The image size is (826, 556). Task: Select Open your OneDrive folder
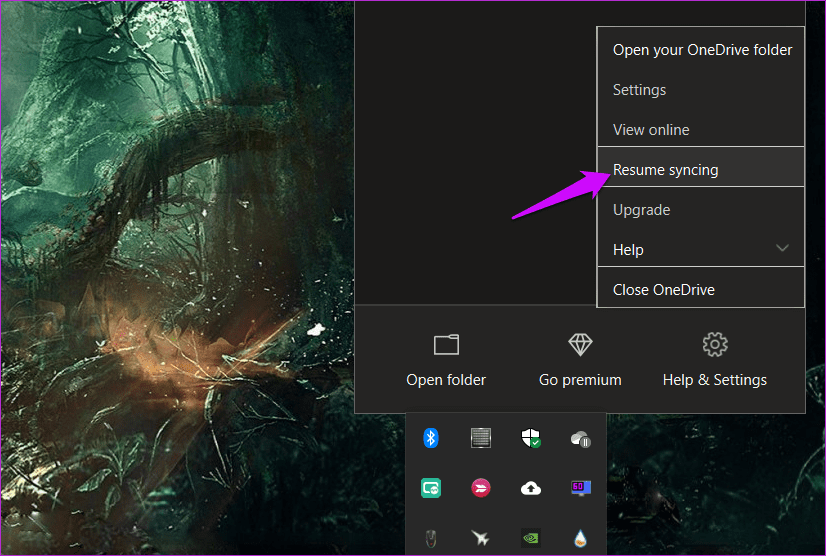click(701, 50)
